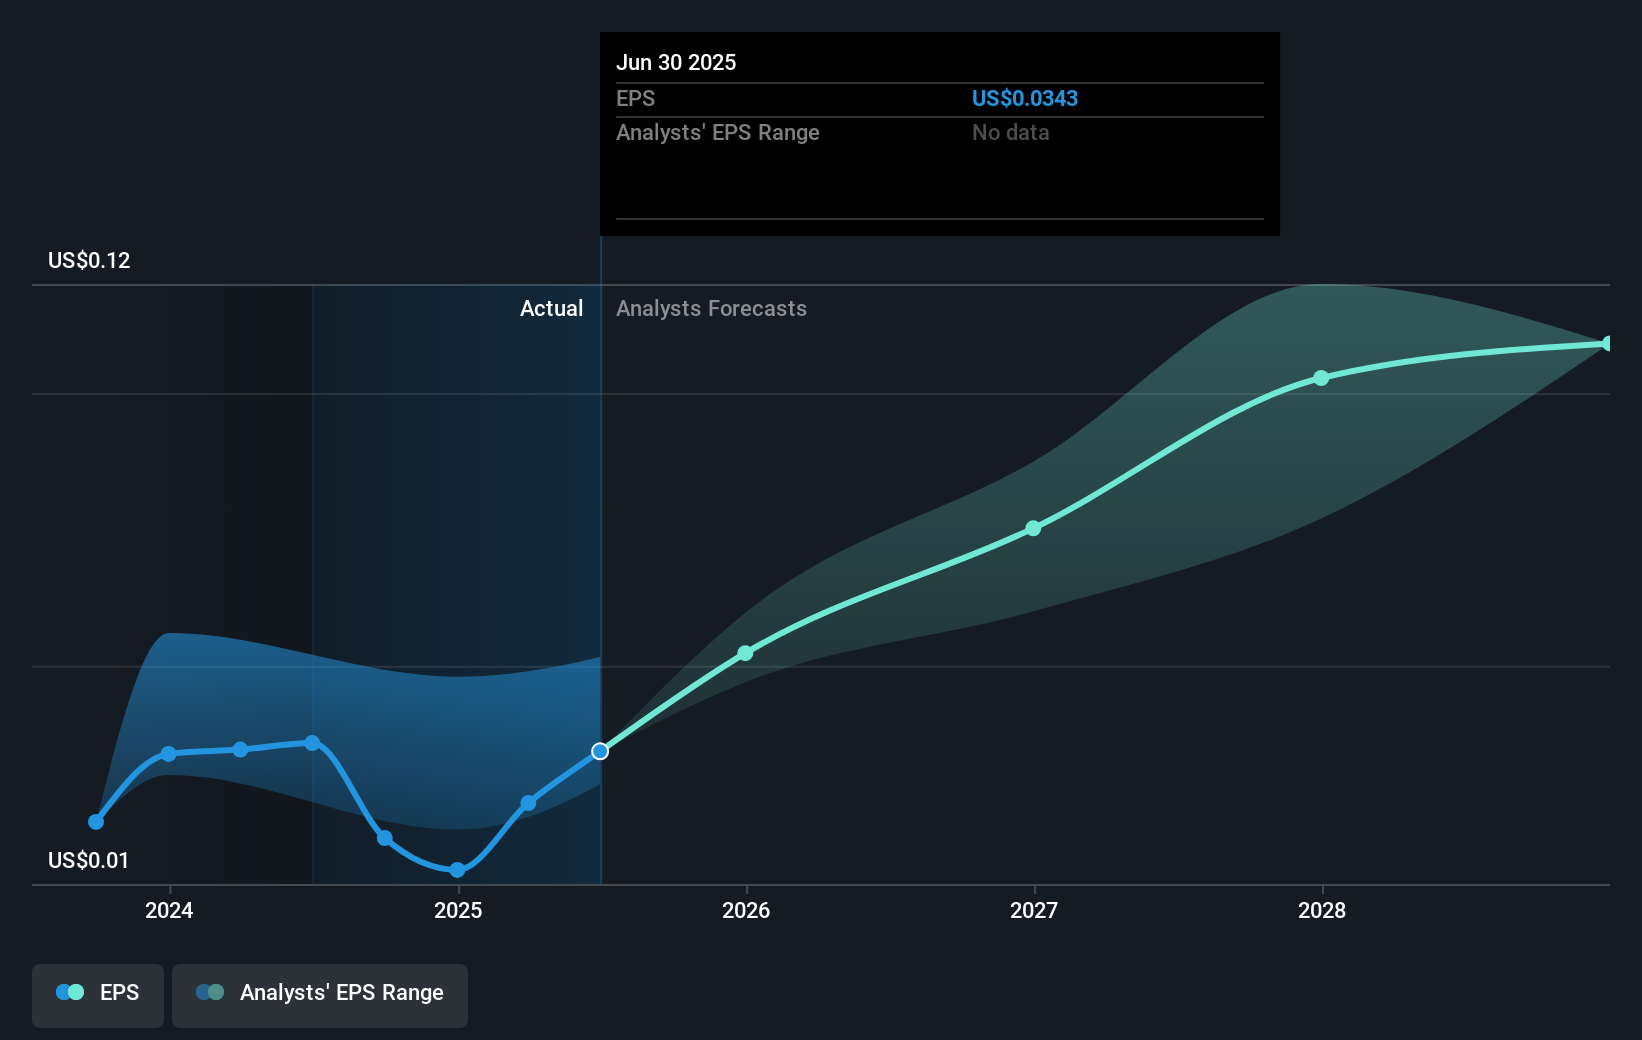The width and height of the screenshot is (1642, 1040).
Task: Click the 2027 x-axis label
Action: tap(1034, 910)
